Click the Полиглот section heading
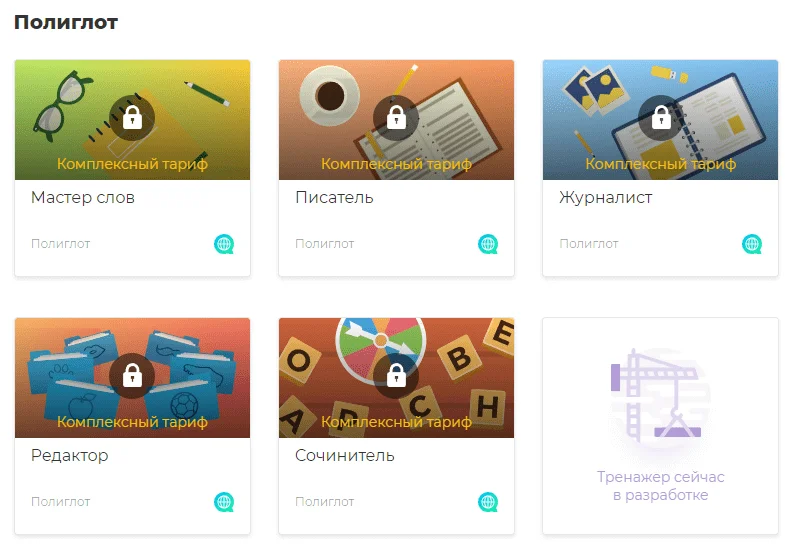This screenshot has width=787, height=550. (66, 22)
